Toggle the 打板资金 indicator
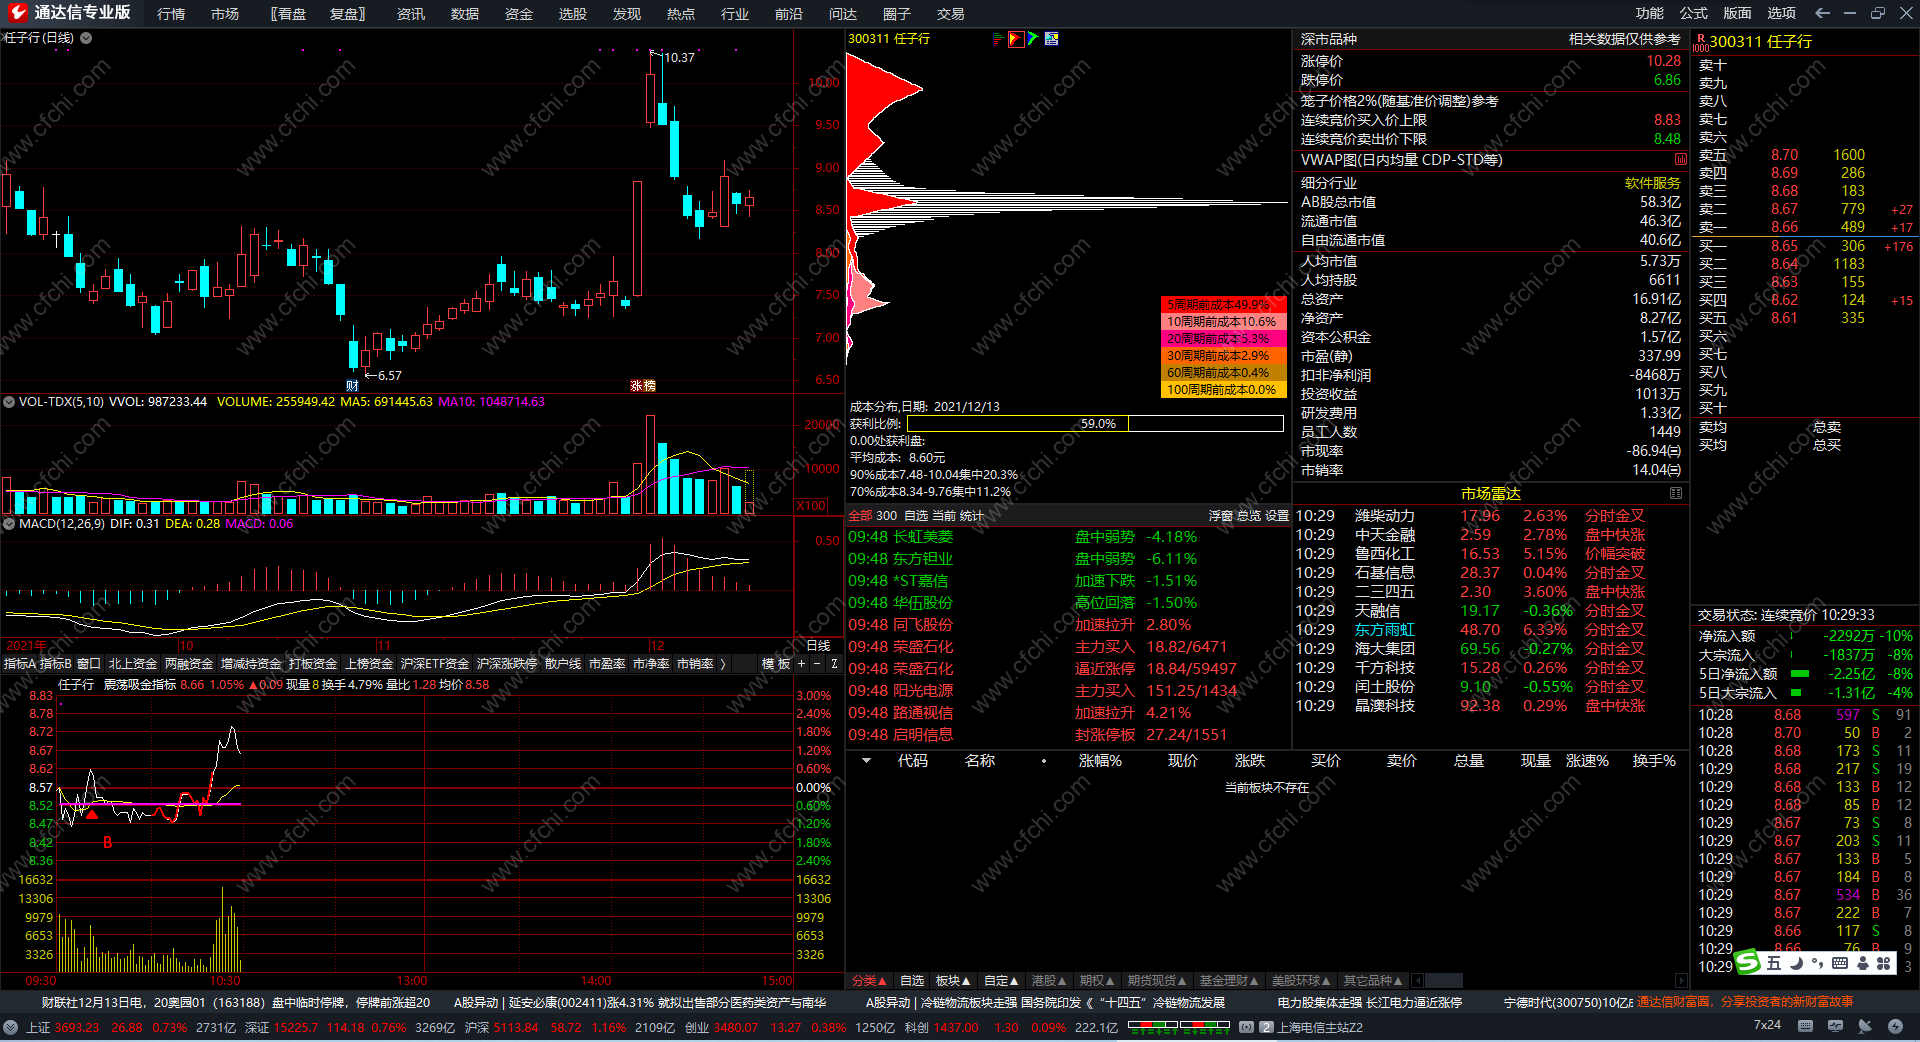 (313, 664)
